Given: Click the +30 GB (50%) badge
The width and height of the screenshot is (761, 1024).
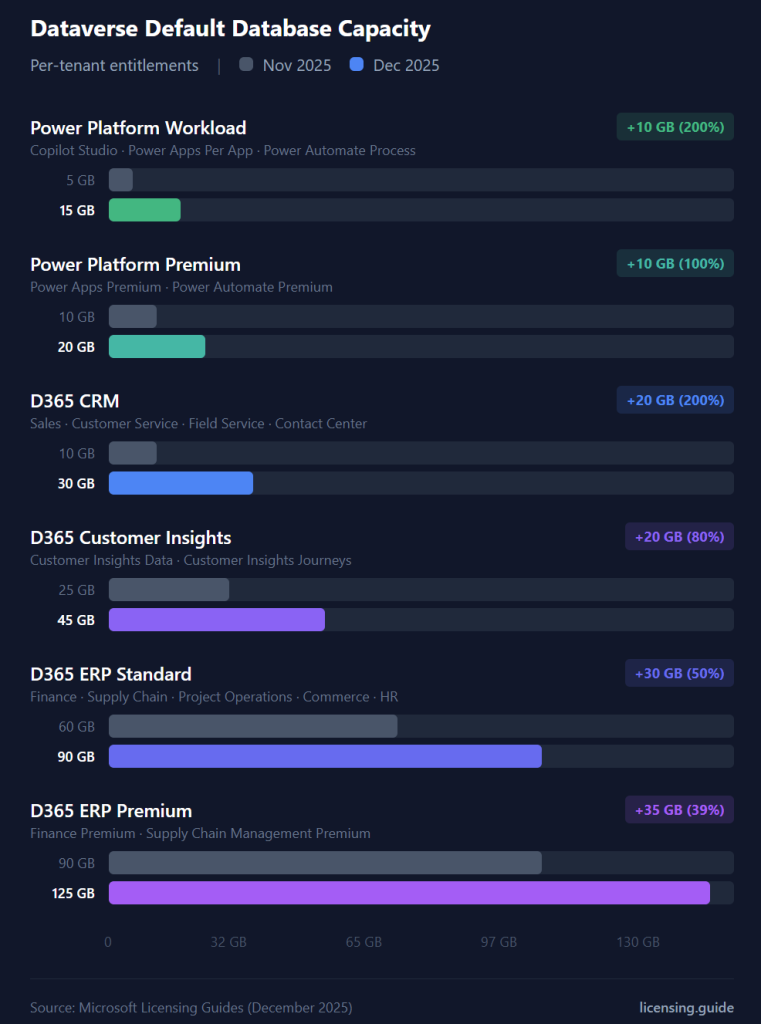Looking at the screenshot, I should 679,673.
